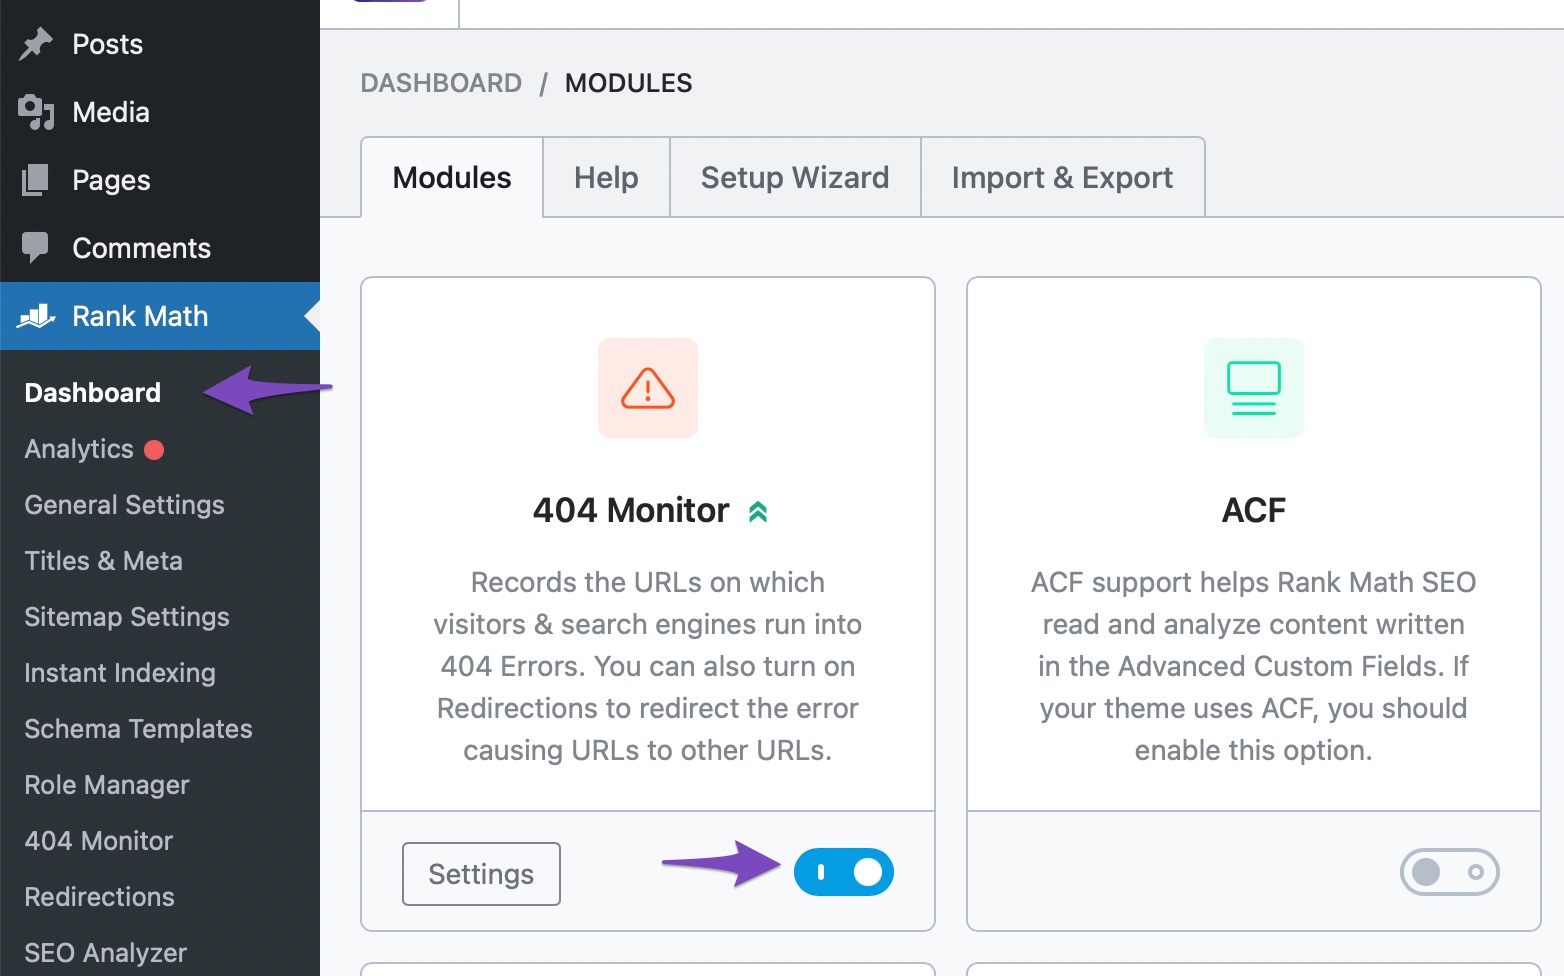
Task: Open the Setup Wizard tab
Action: [794, 177]
